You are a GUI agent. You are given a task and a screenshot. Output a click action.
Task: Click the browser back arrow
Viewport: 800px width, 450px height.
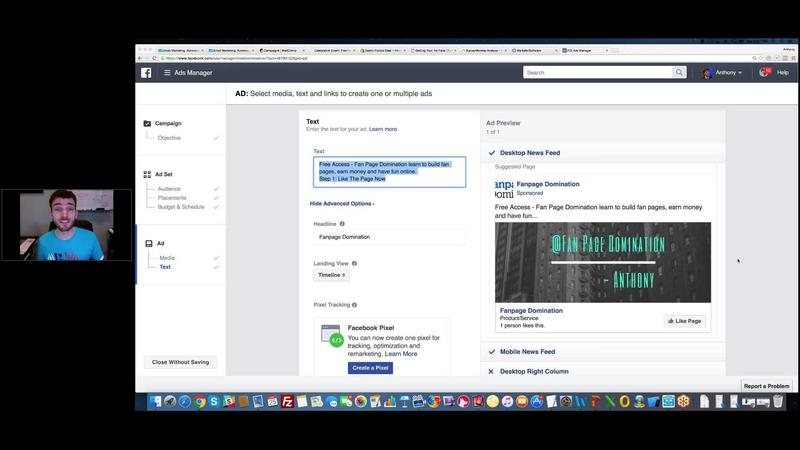click(x=140, y=58)
